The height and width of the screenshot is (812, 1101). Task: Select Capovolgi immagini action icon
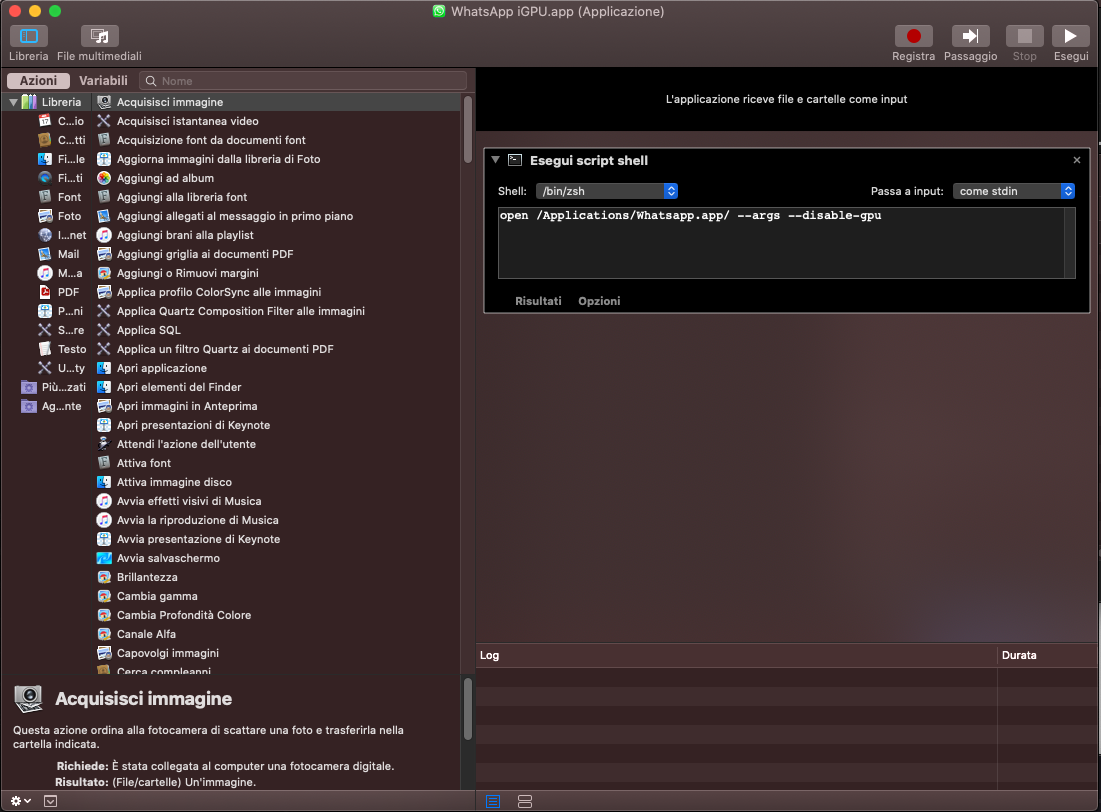(x=104, y=652)
